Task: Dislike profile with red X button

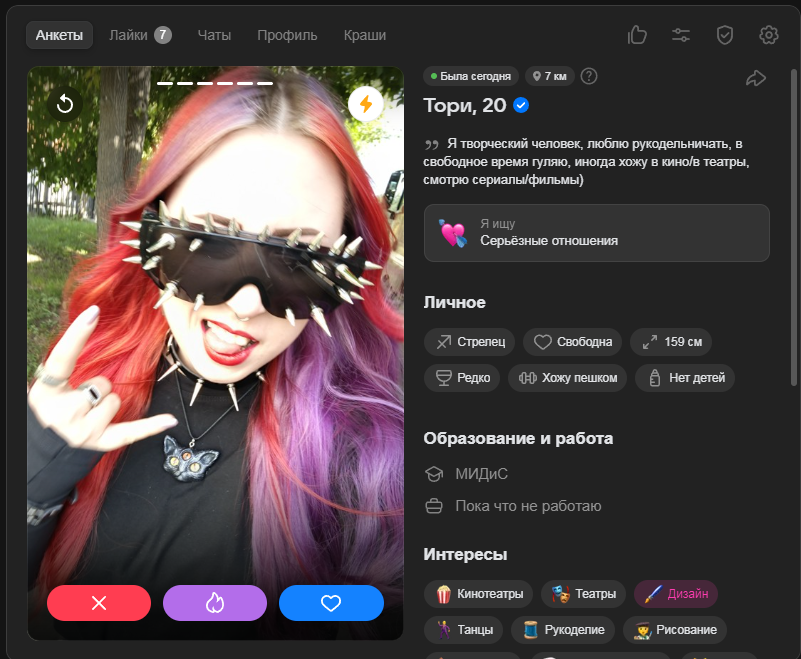Action: coord(99,603)
